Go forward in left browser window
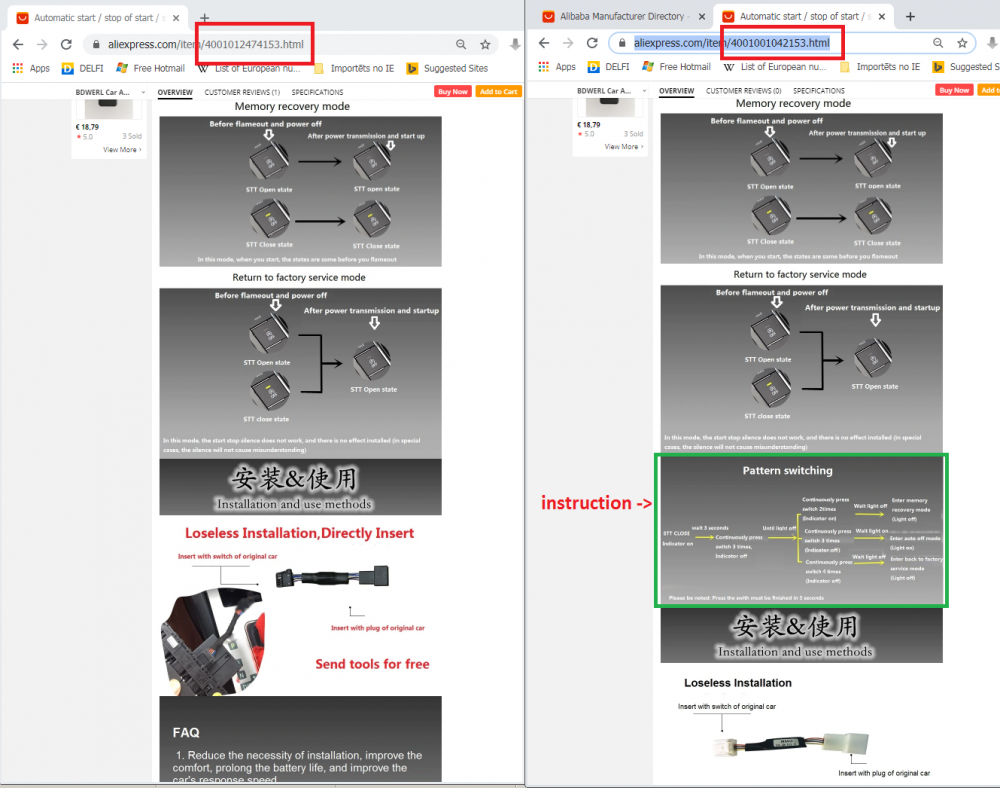Screen dimensions: 1000x788 click(x=42, y=45)
